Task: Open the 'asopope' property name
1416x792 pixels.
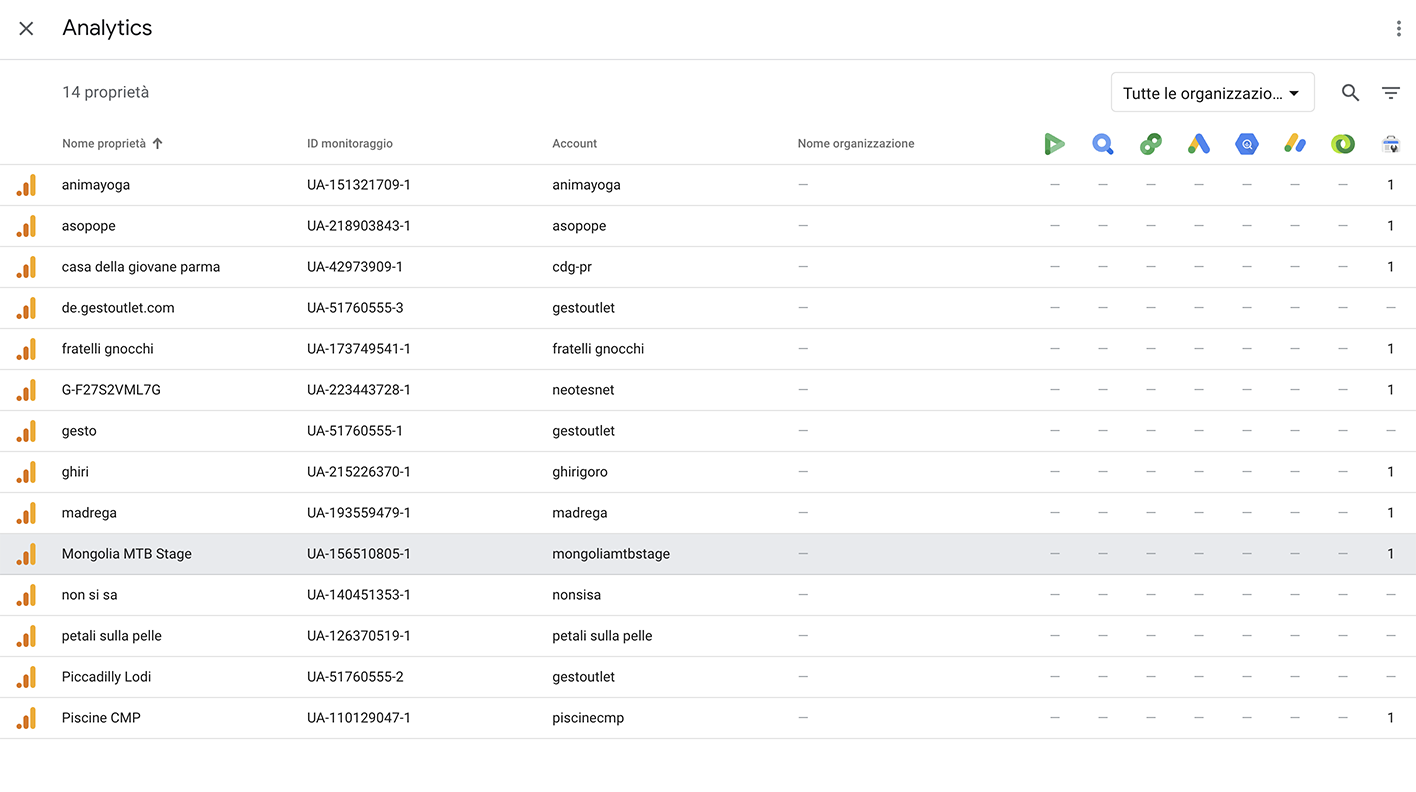Action: click(89, 226)
